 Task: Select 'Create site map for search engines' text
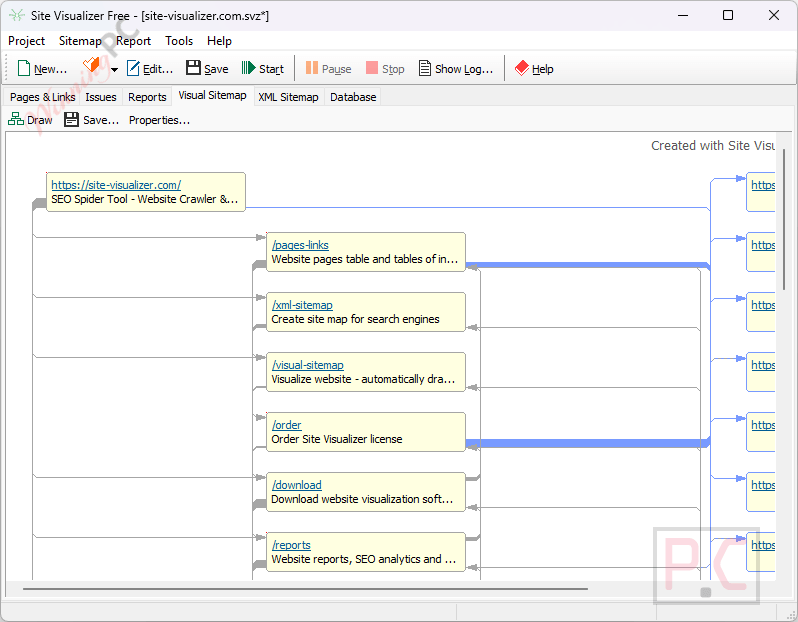(x=355, y=319)
